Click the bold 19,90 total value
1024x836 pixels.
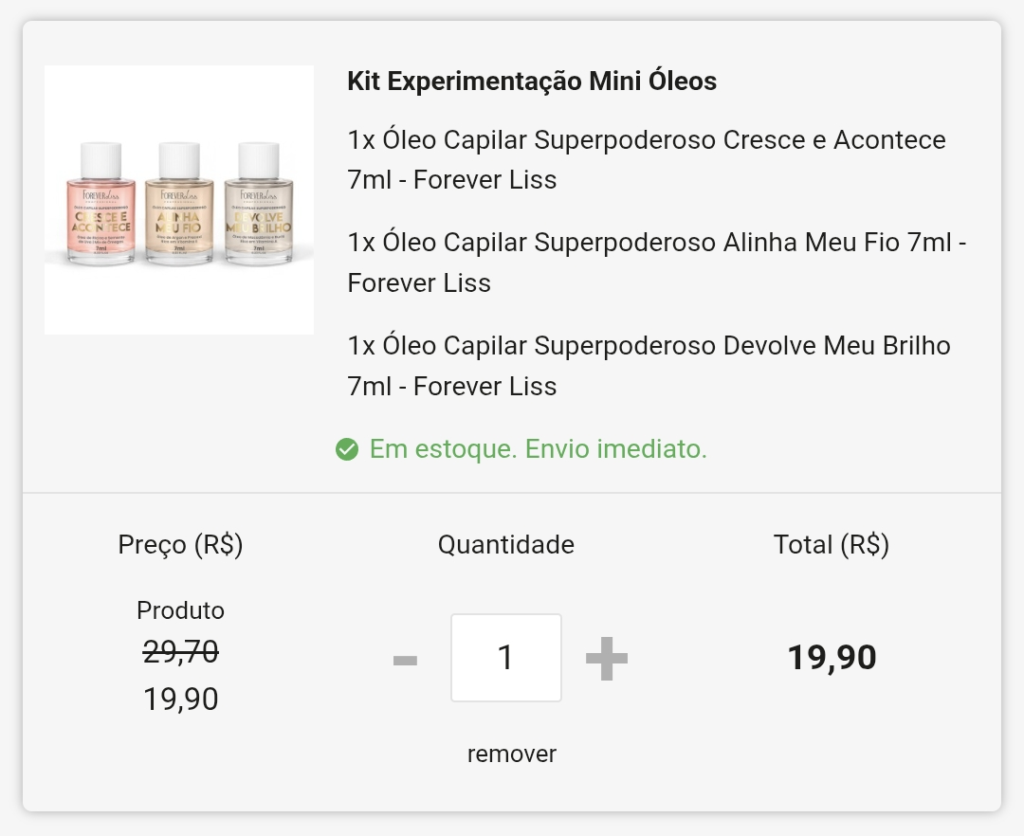831,658
